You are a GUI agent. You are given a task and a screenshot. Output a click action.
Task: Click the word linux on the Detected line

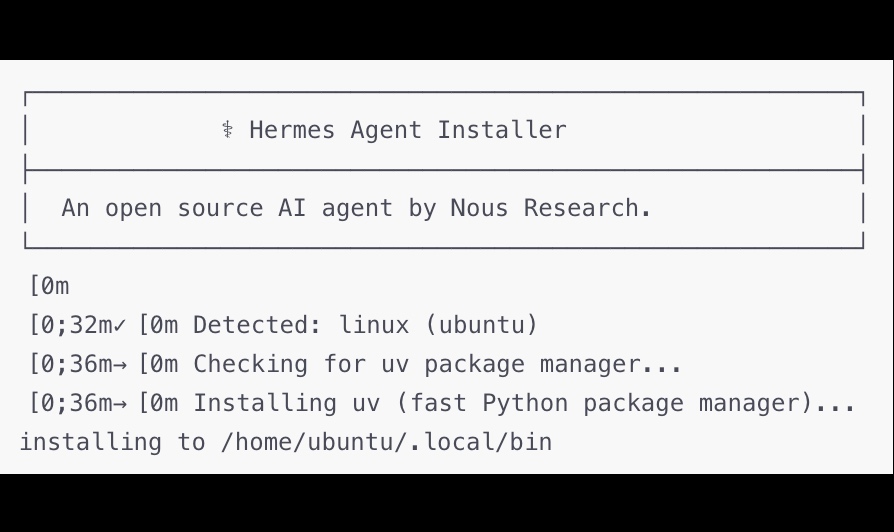point(374,325)
